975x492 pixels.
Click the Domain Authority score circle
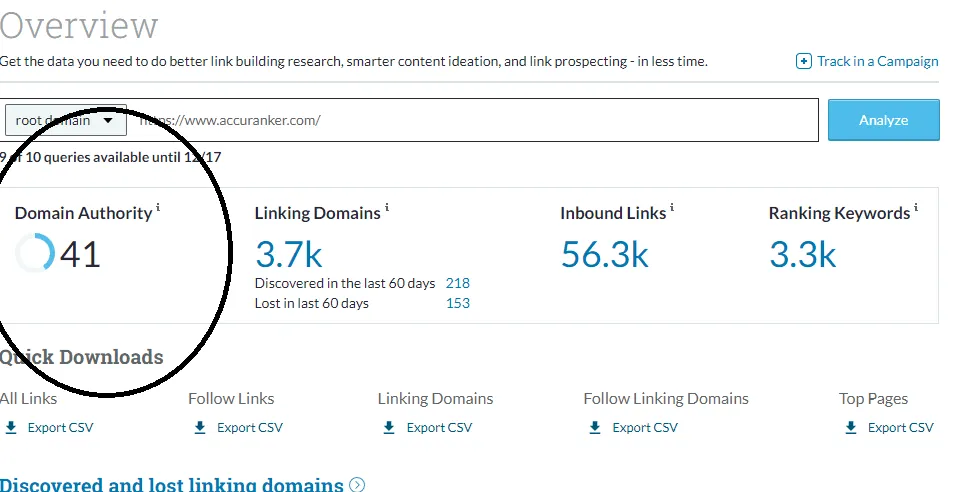pos(35,254)
